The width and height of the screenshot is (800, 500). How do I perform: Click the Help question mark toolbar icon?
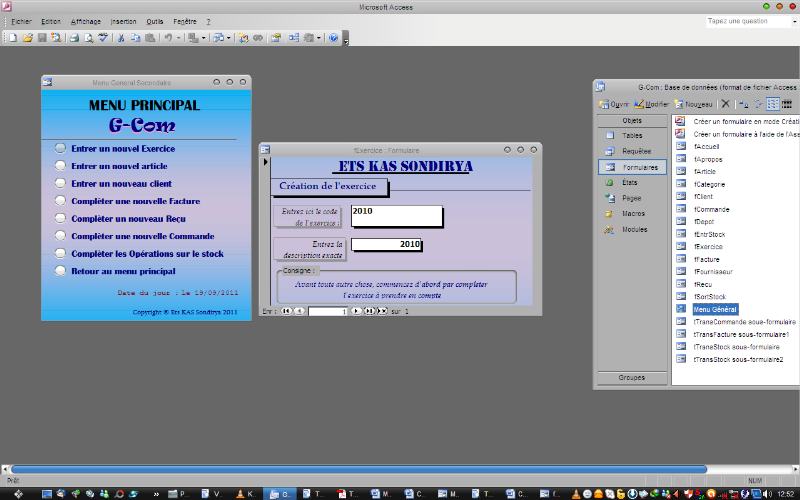click(x=333, y=38)
